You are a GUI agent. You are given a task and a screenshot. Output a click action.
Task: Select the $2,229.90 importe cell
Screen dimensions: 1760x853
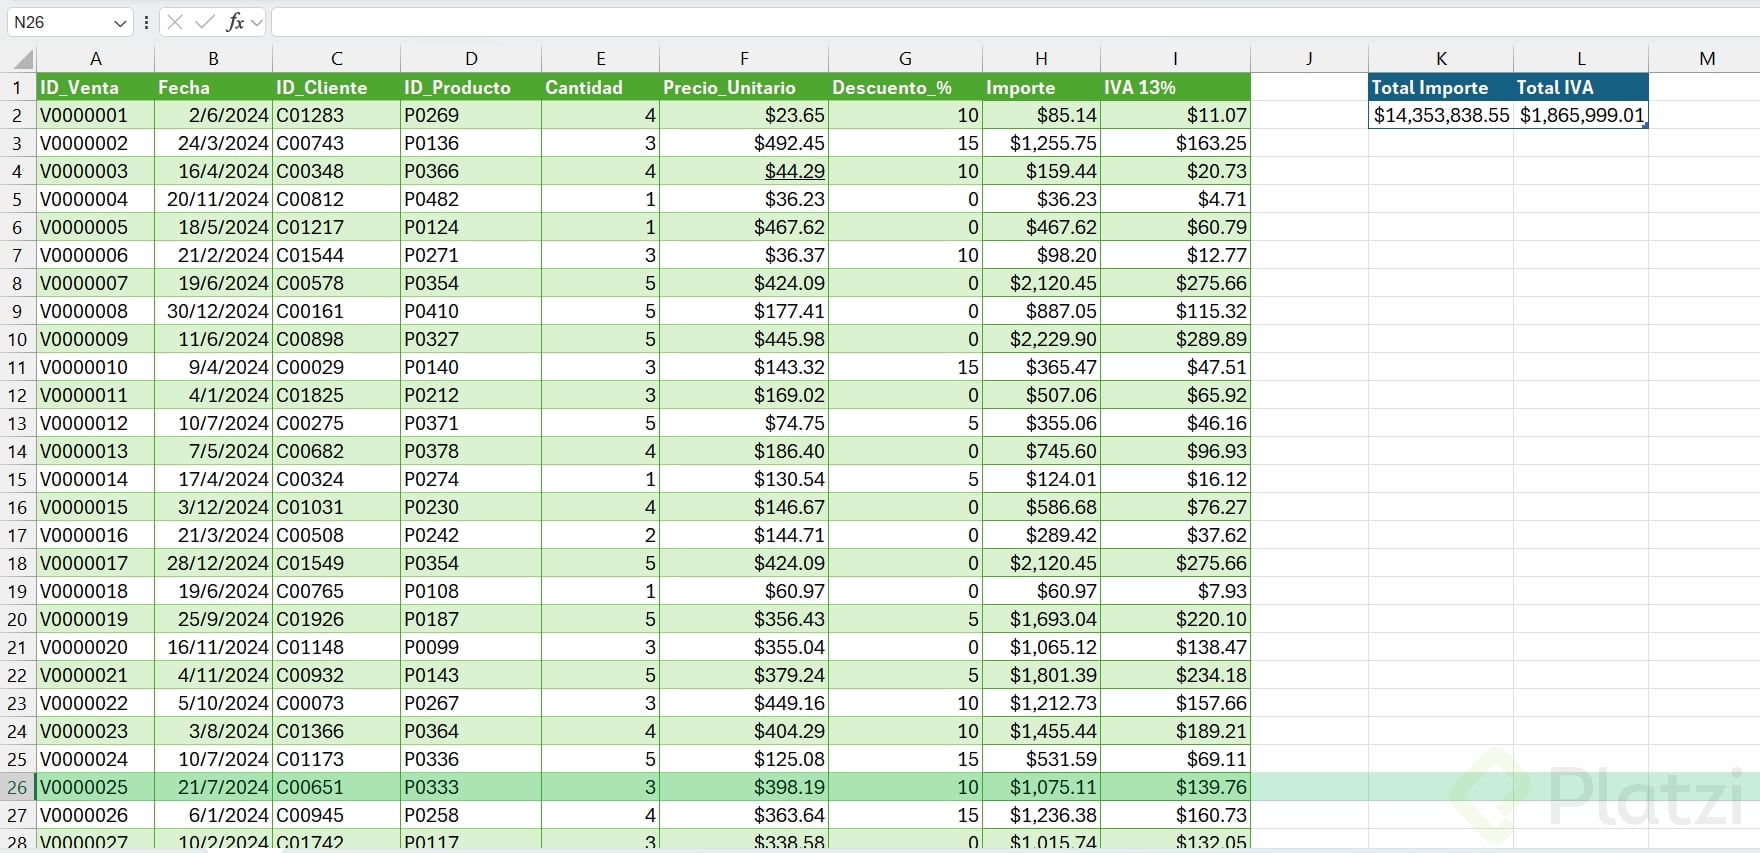[1042, 340]
